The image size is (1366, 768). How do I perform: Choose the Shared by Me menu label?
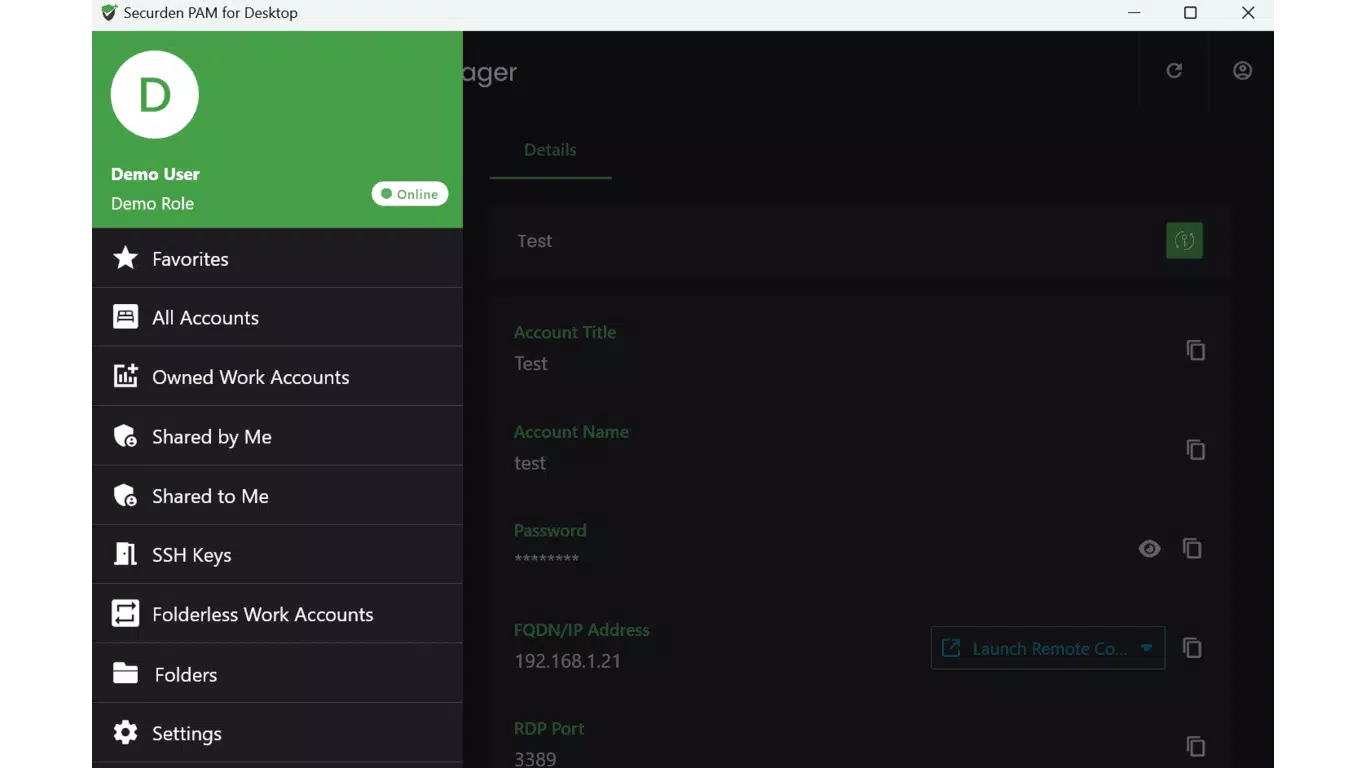click(x=212, y=437)
